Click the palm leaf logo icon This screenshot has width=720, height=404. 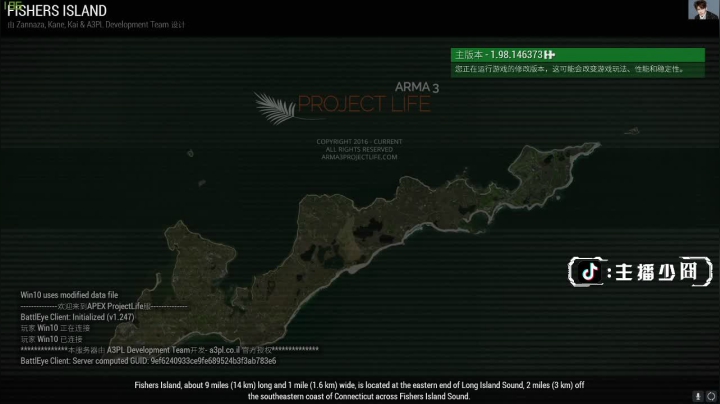[275, 108]
